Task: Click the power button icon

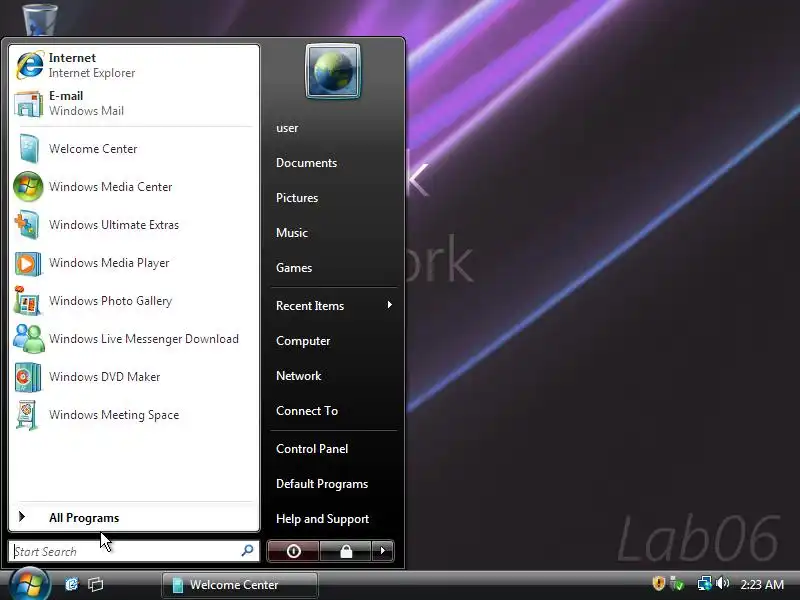Action: click(293, 551)
